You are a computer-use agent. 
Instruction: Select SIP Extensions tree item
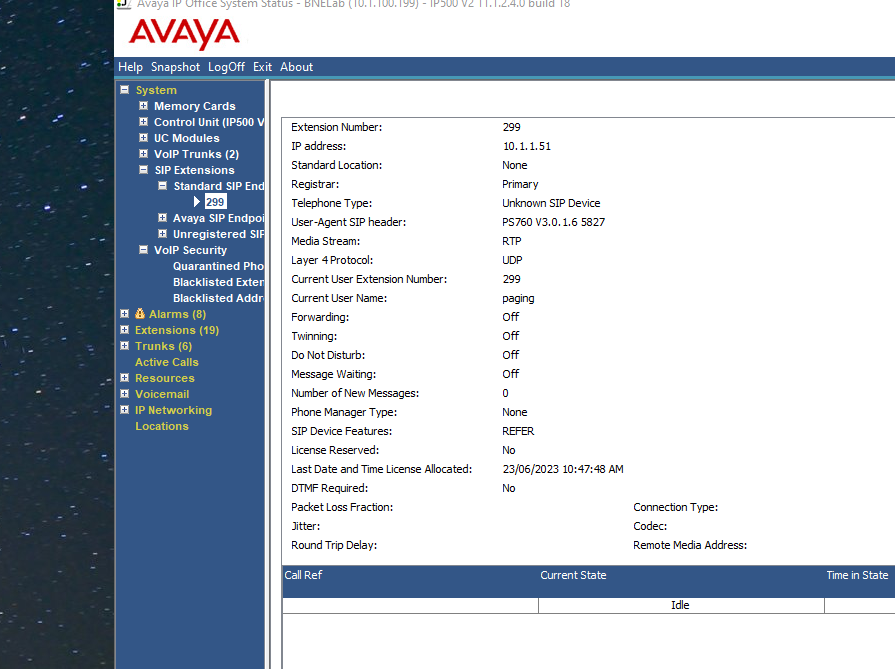194,170
